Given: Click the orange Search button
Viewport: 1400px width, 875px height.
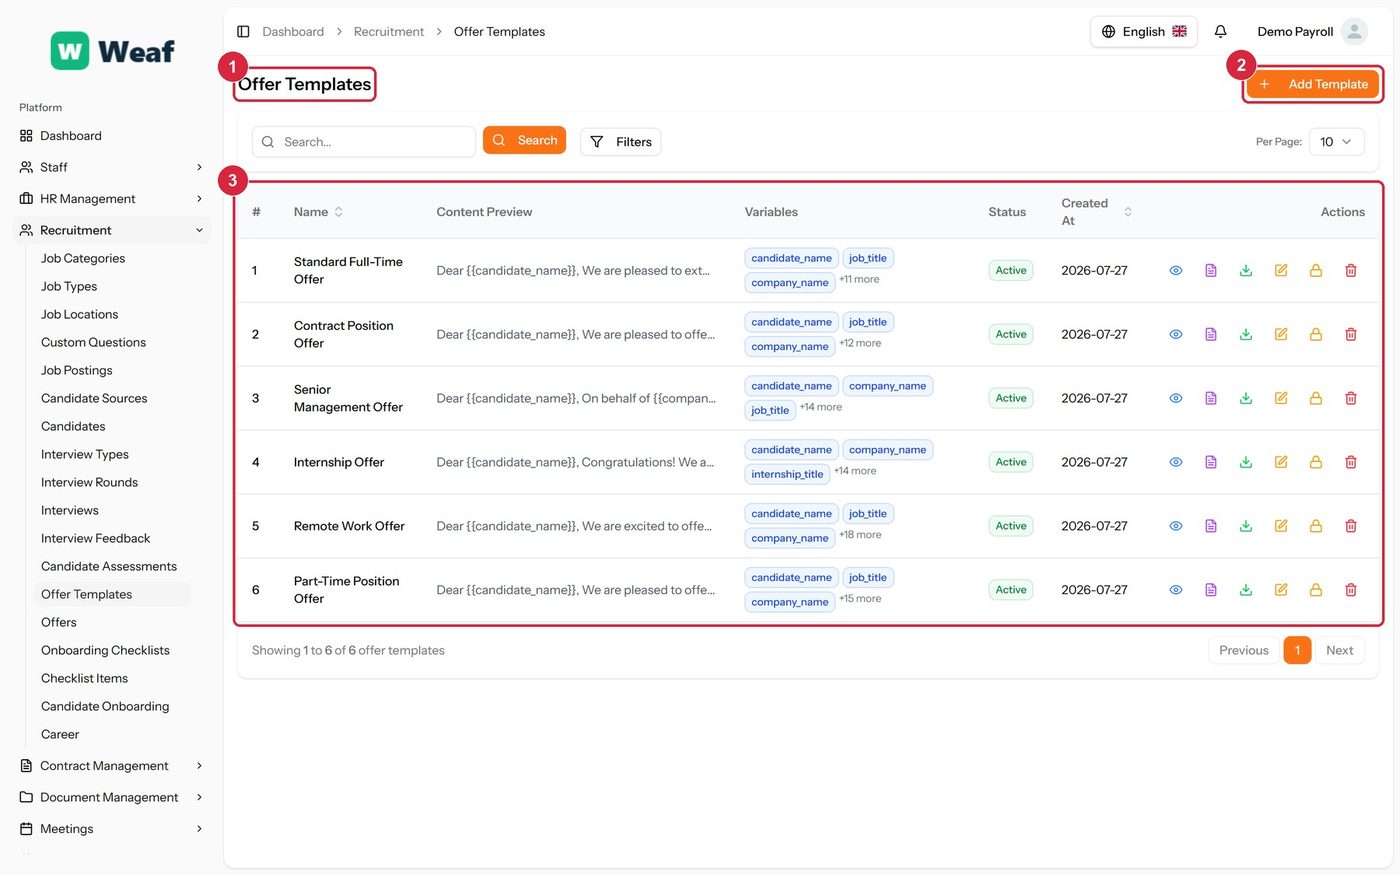Looking at the screenshot, I should tap(524, 141).
